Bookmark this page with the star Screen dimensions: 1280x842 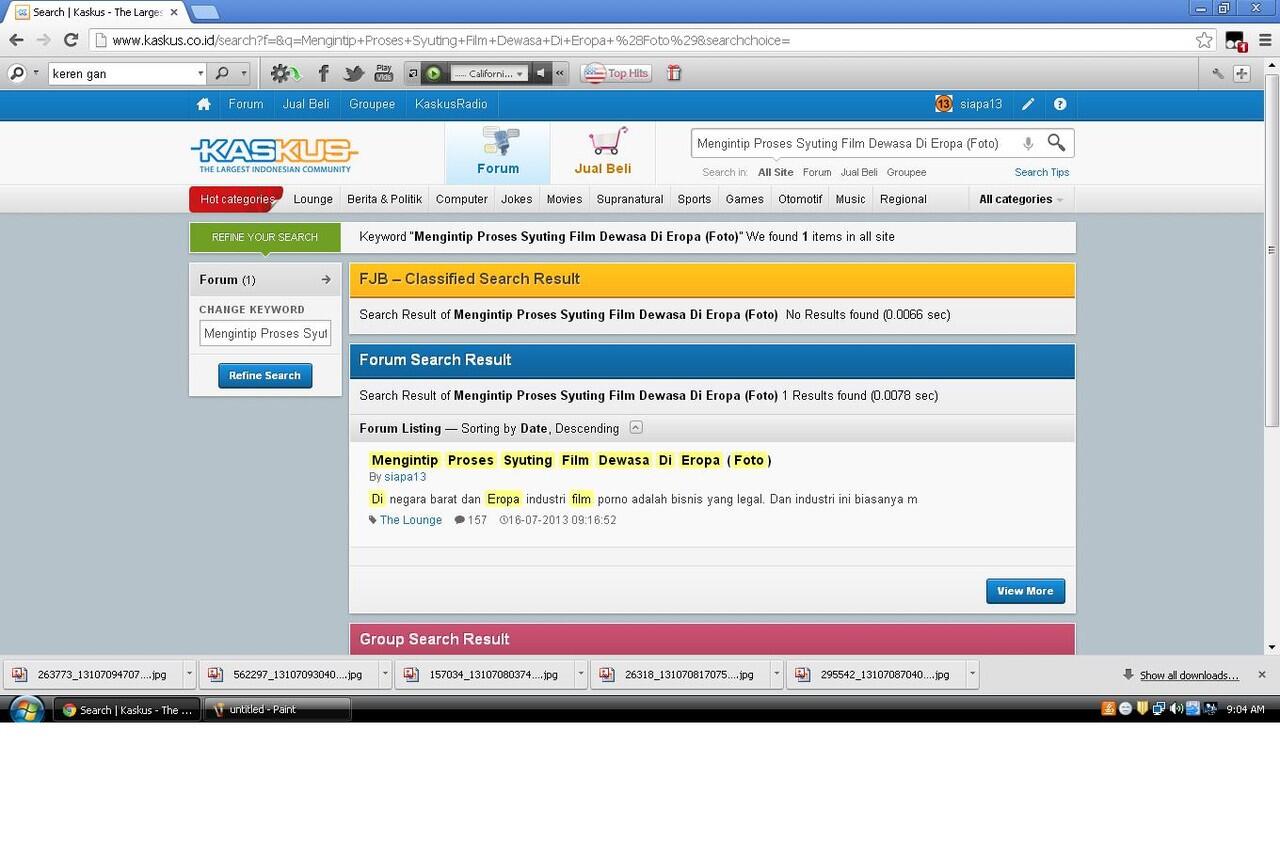[x=1204, y=40]
